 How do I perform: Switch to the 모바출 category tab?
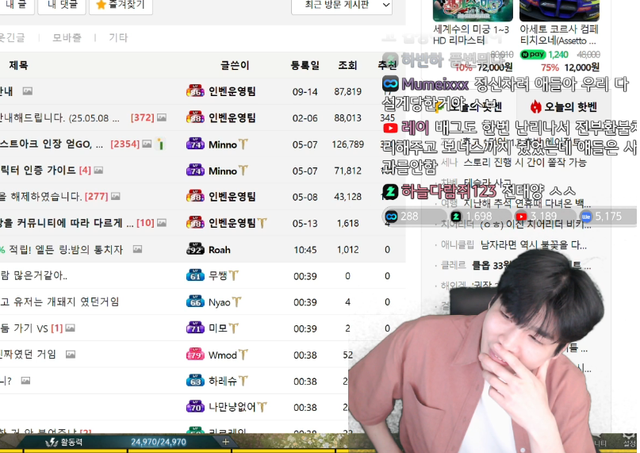click(x=67, y=38)
